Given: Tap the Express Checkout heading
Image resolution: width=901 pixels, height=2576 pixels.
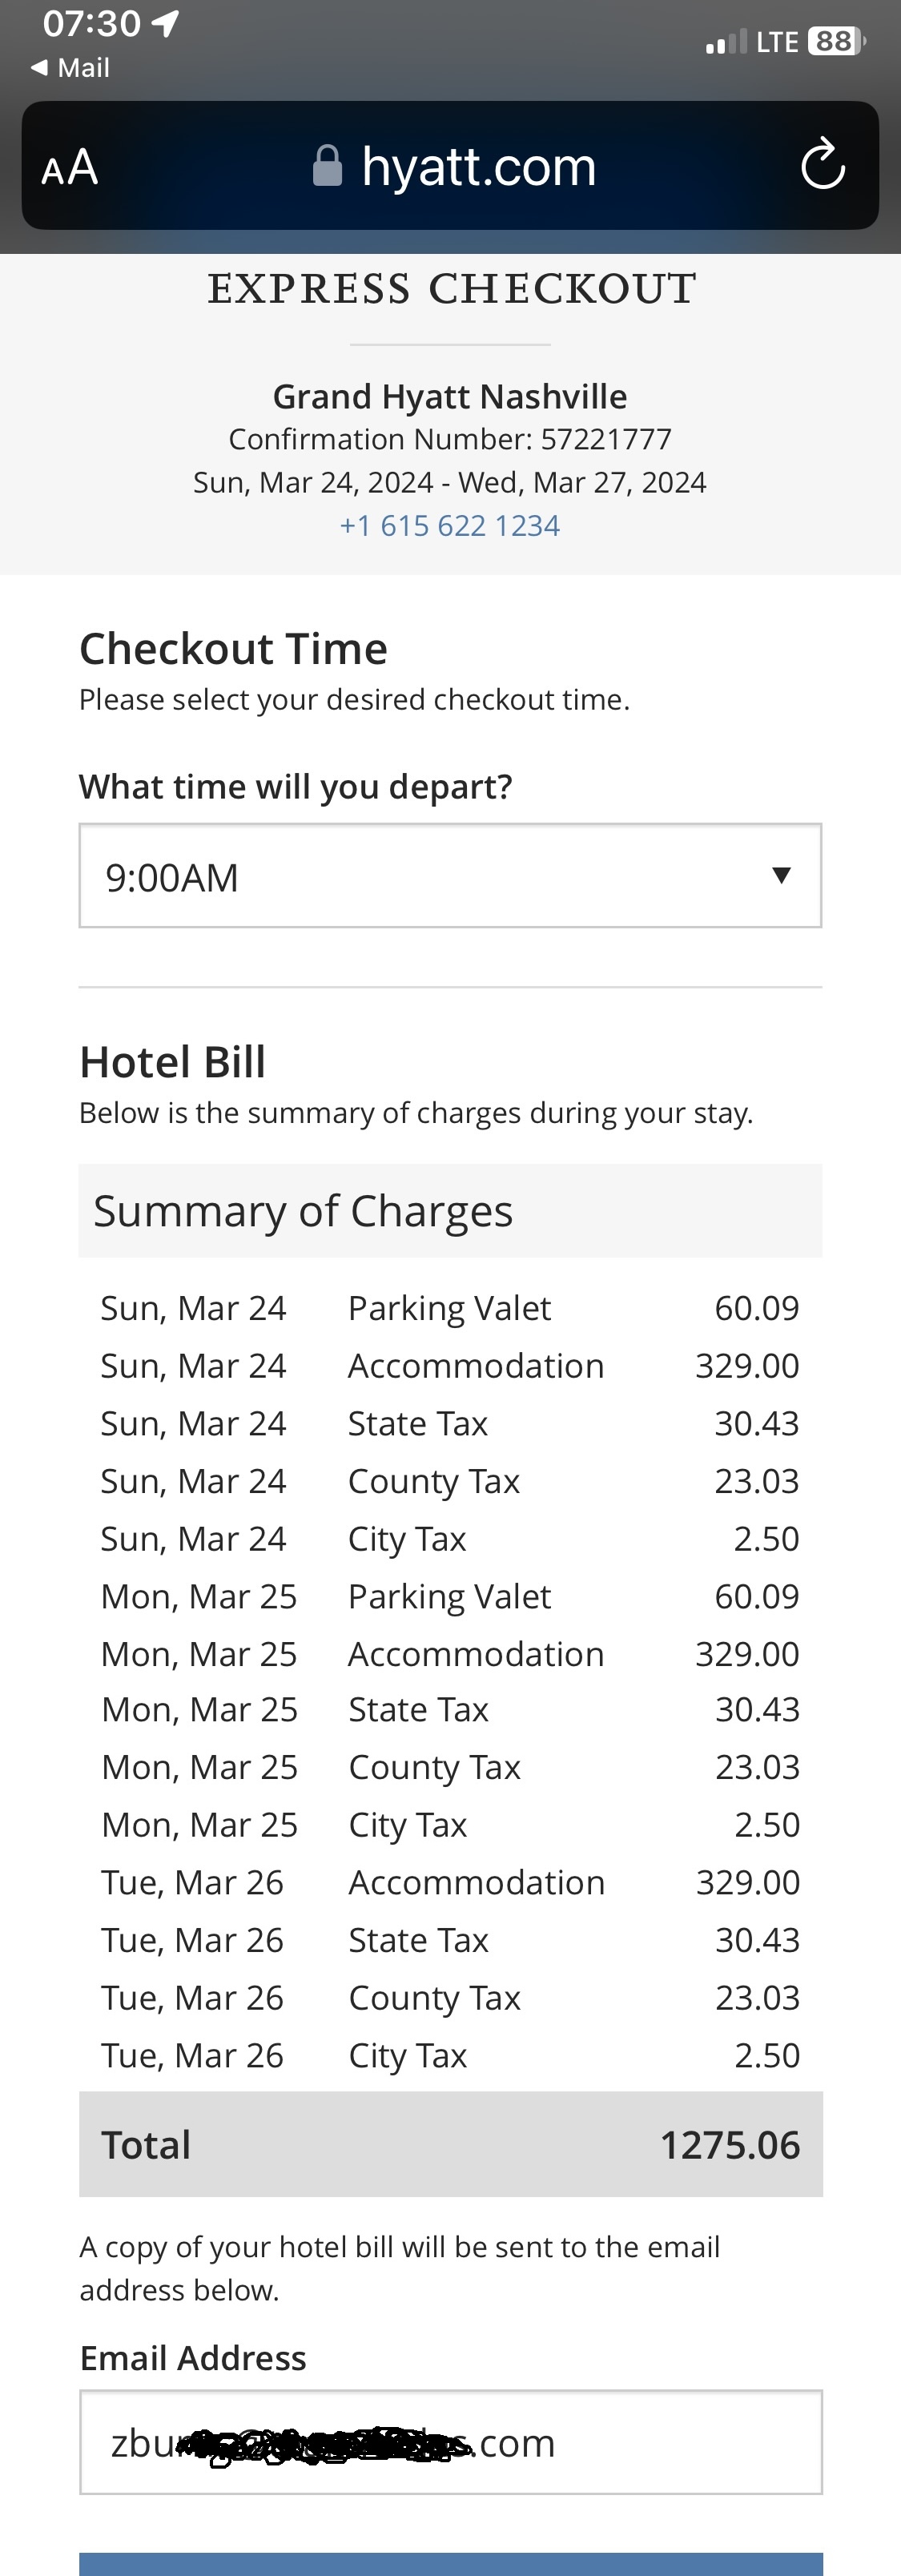Looking at the screenshot, I should pos(451,290).
